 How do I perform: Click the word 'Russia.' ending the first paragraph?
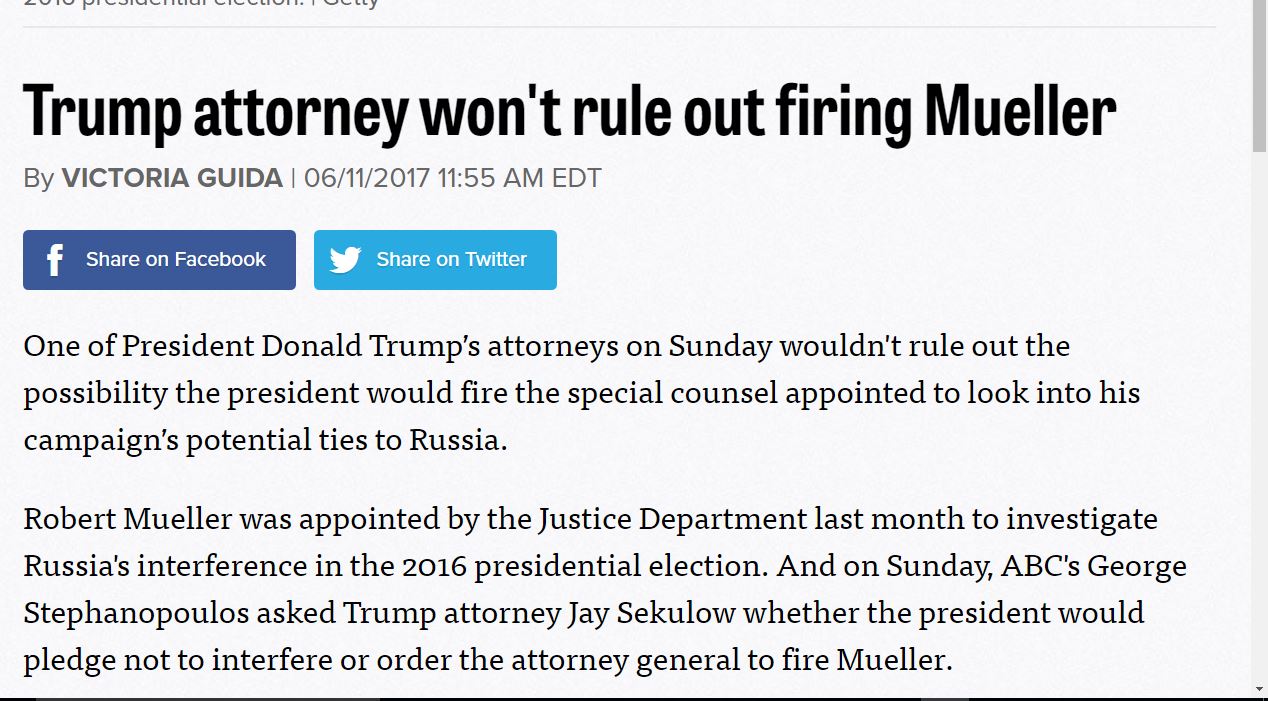coord(459,440)
